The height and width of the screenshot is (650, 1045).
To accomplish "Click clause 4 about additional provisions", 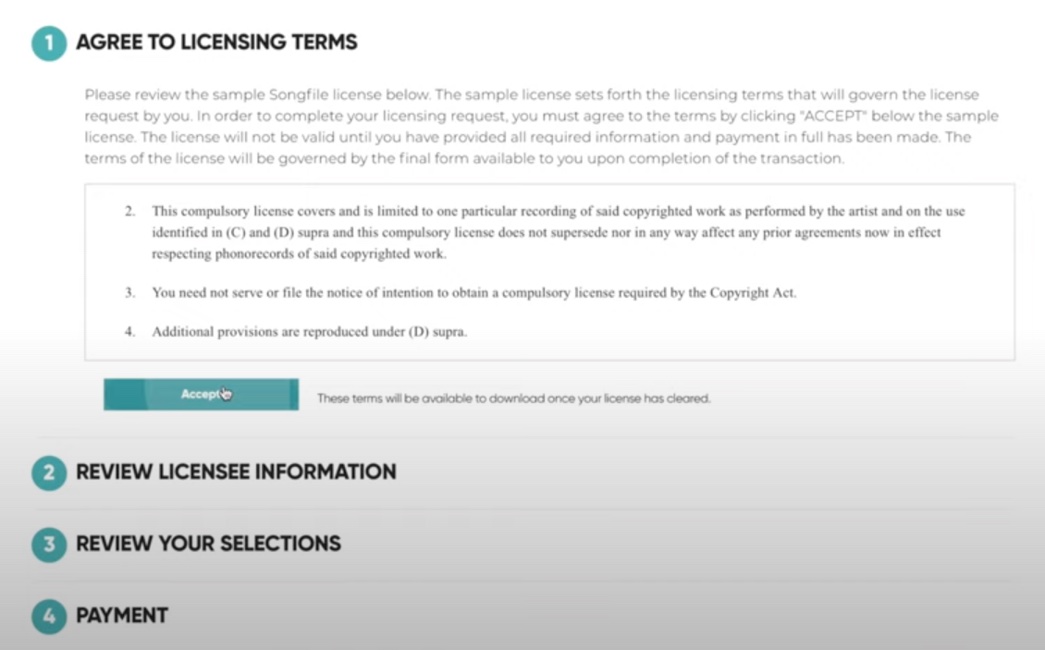I will tap(309, 331).
